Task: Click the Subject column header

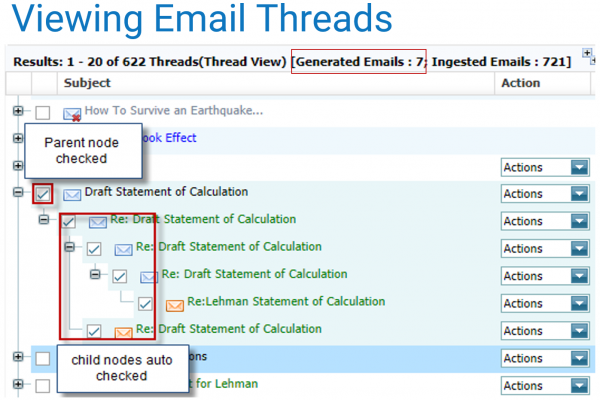Action: (86, 83)
